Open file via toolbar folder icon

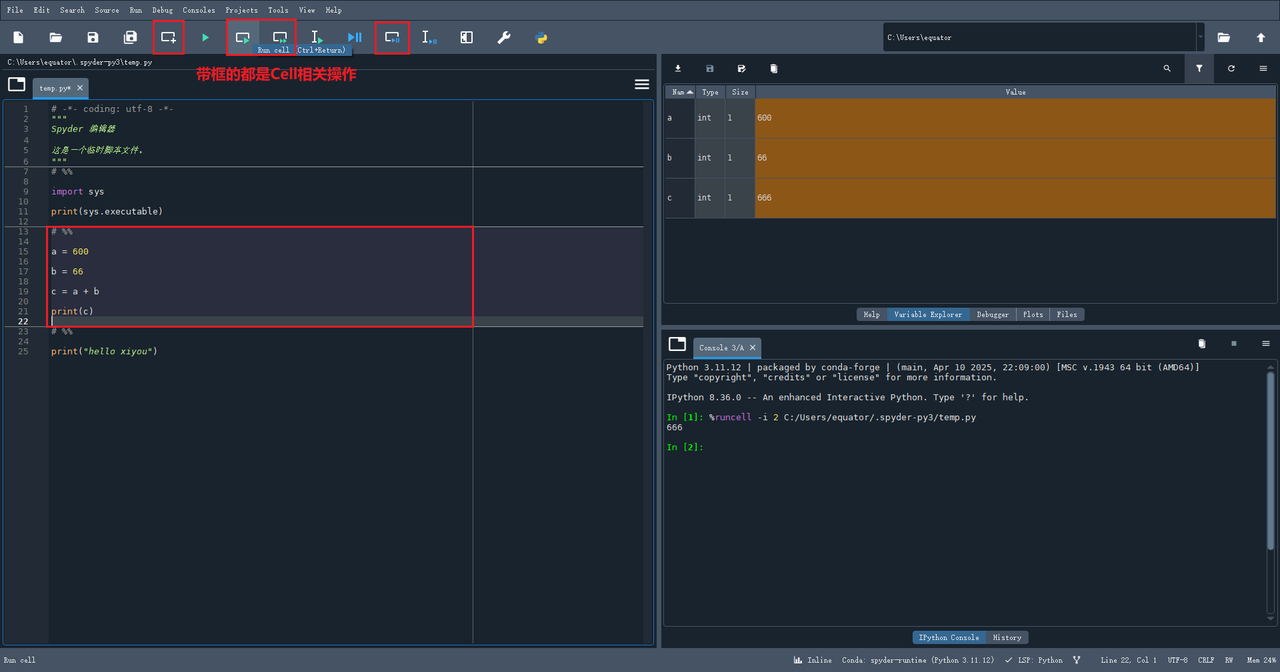56,37
